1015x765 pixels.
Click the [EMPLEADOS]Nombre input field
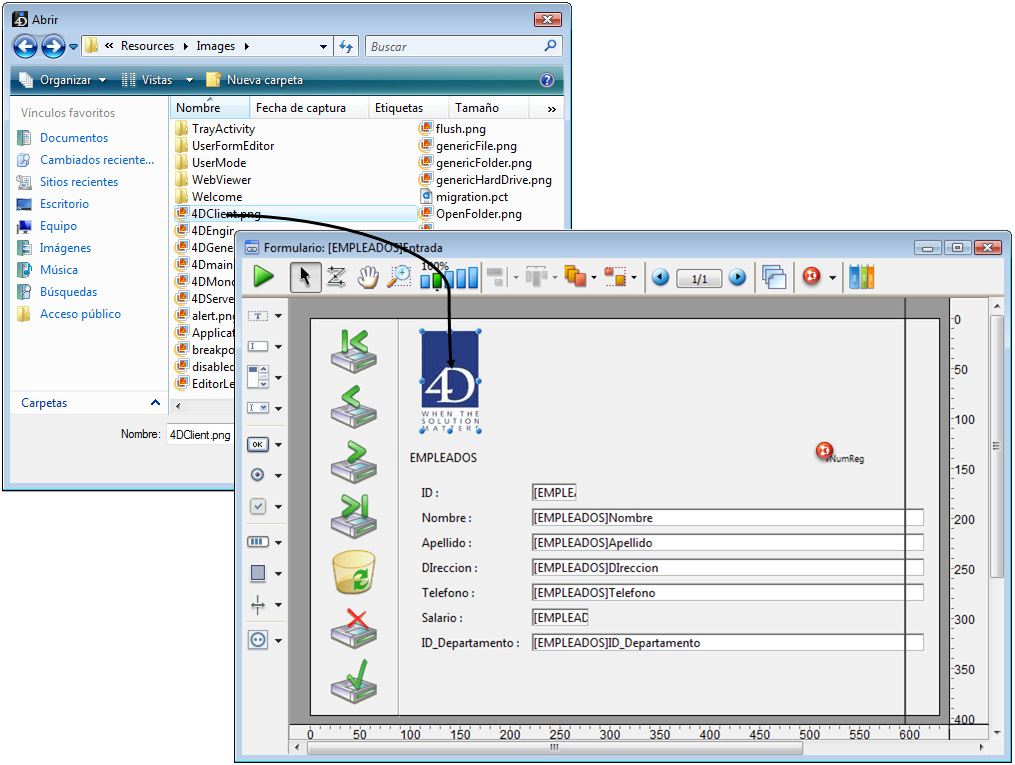tap(727, 518)
